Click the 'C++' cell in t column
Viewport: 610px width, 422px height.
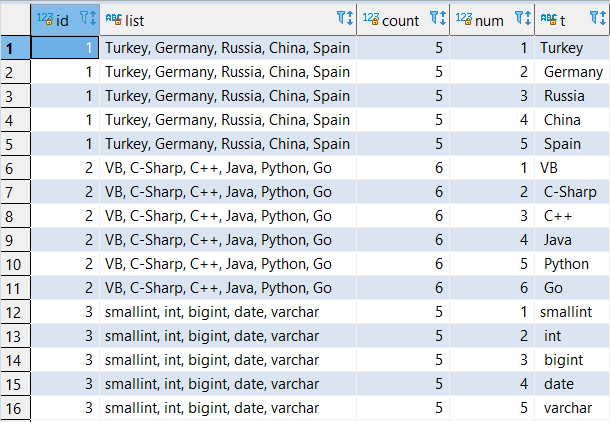(572, 216)
